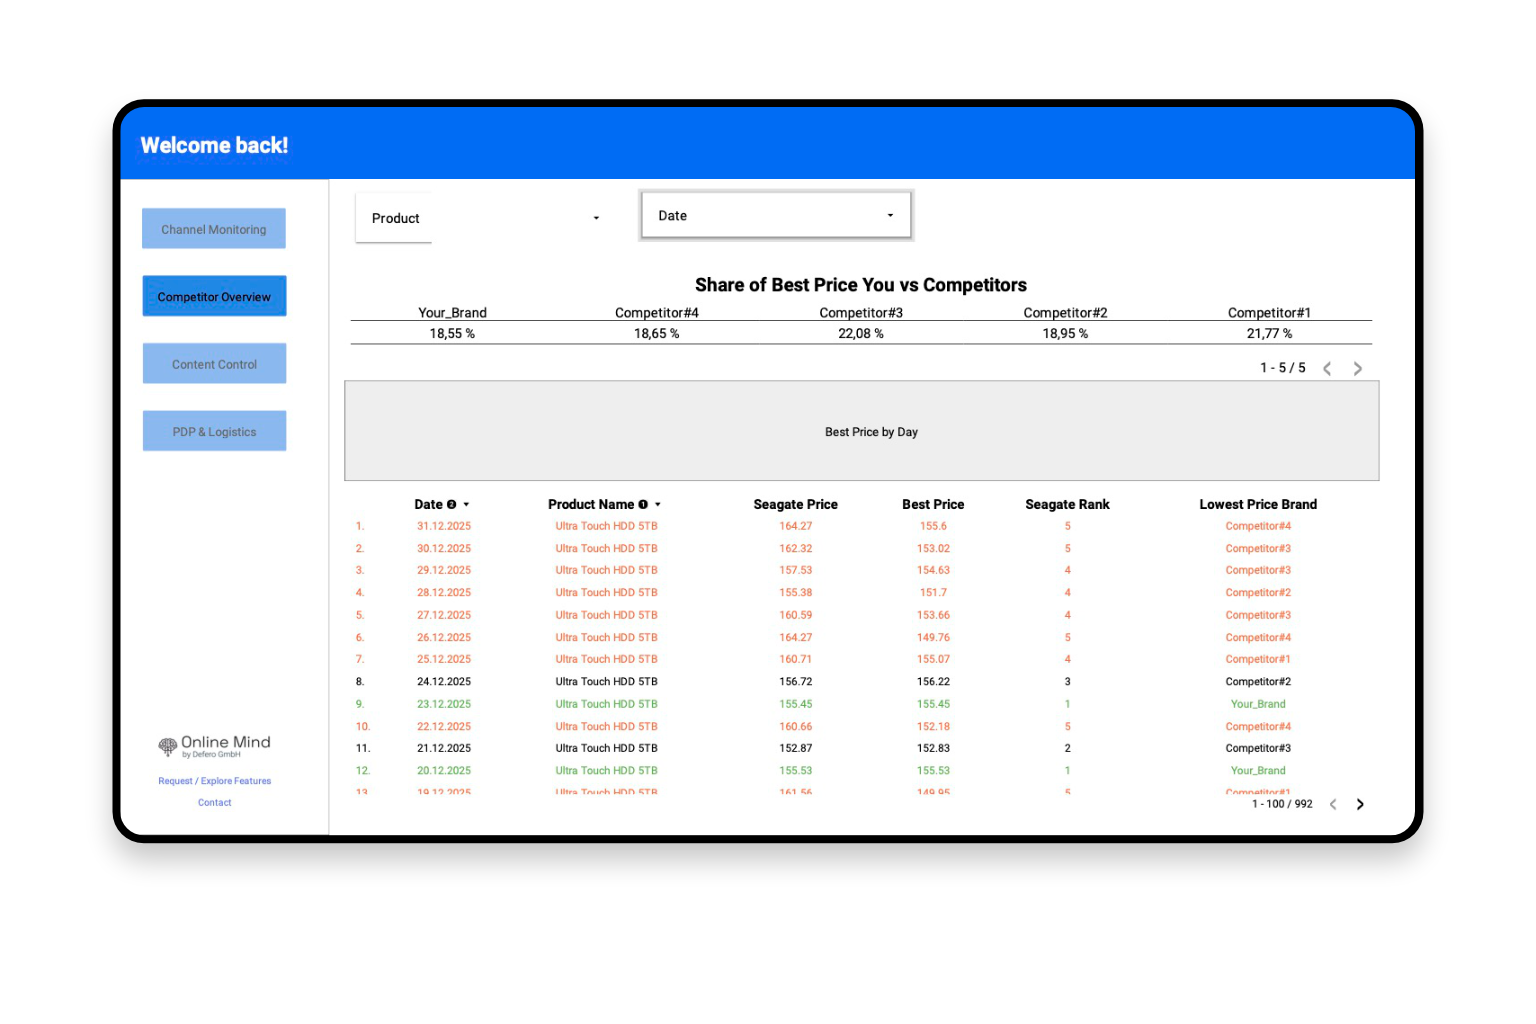Image resolution: width=1536 pixels, height=1024 pixels.
Task: Select Competitor#3 share column header
Action: 861,313
